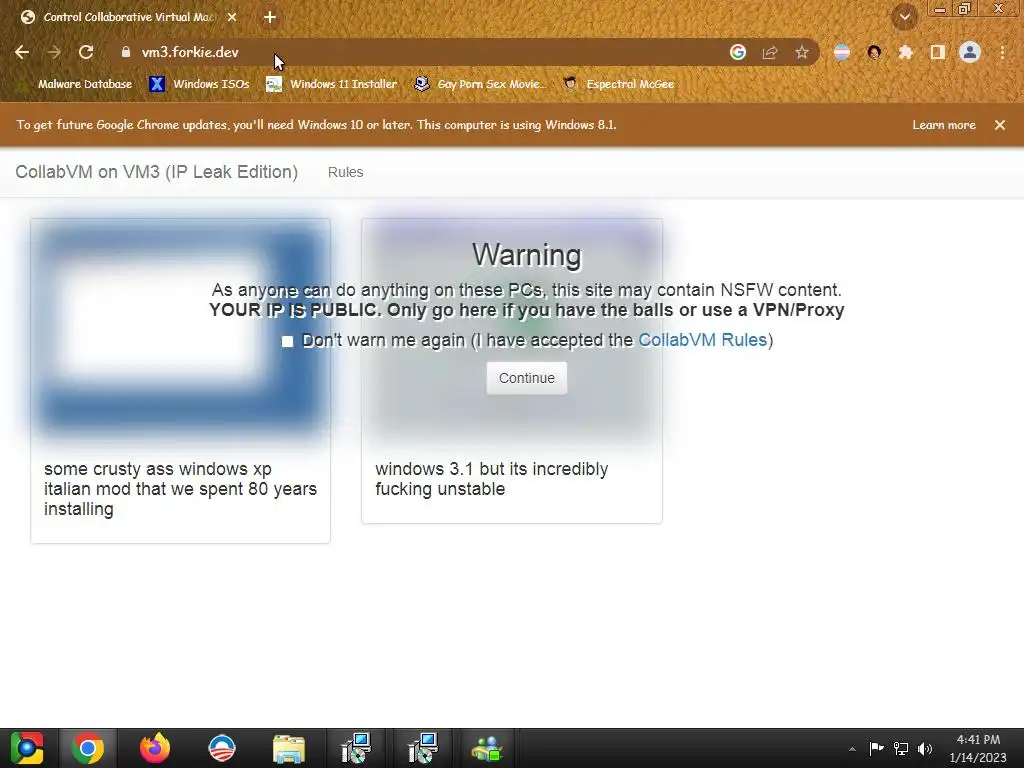Click the browser Back arrow
The image size is (1024, 768).
[22, 52]
